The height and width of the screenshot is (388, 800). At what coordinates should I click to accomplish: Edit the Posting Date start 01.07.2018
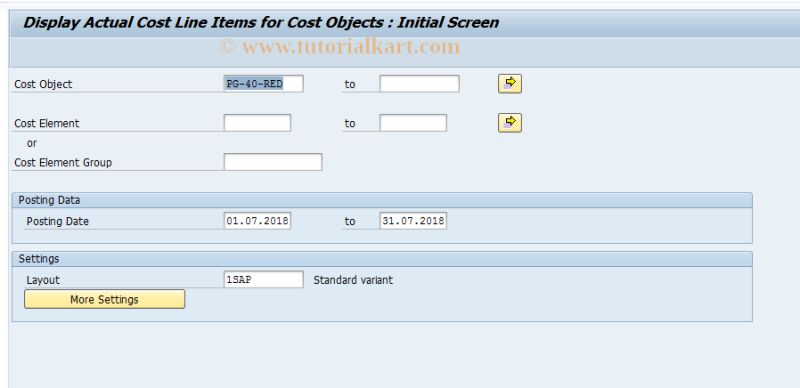[257, 221]
